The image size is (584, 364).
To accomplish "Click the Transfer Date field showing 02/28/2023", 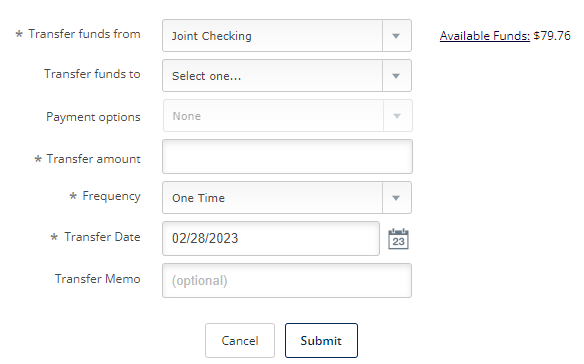I will point(271,238).
